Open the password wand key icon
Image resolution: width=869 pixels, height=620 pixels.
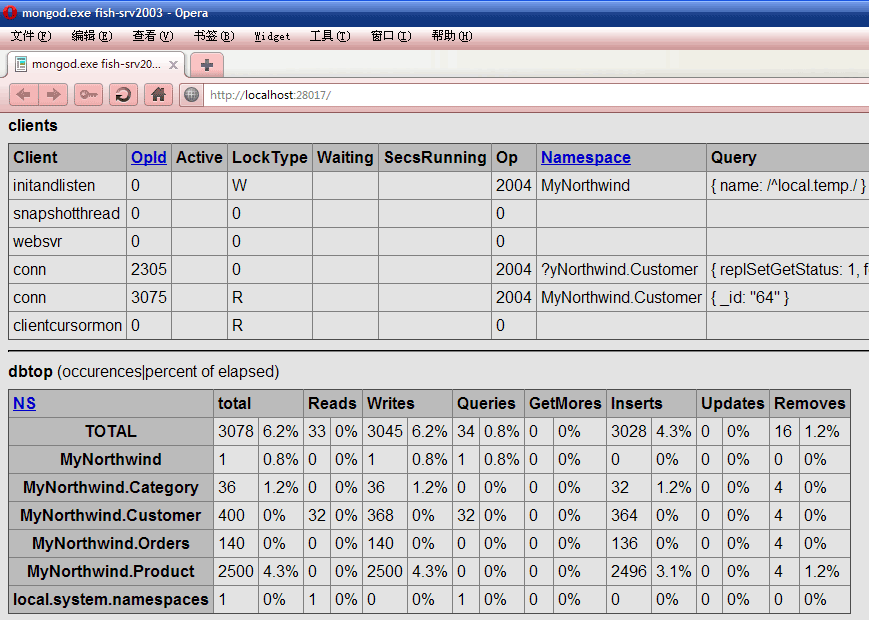(89, 95)
